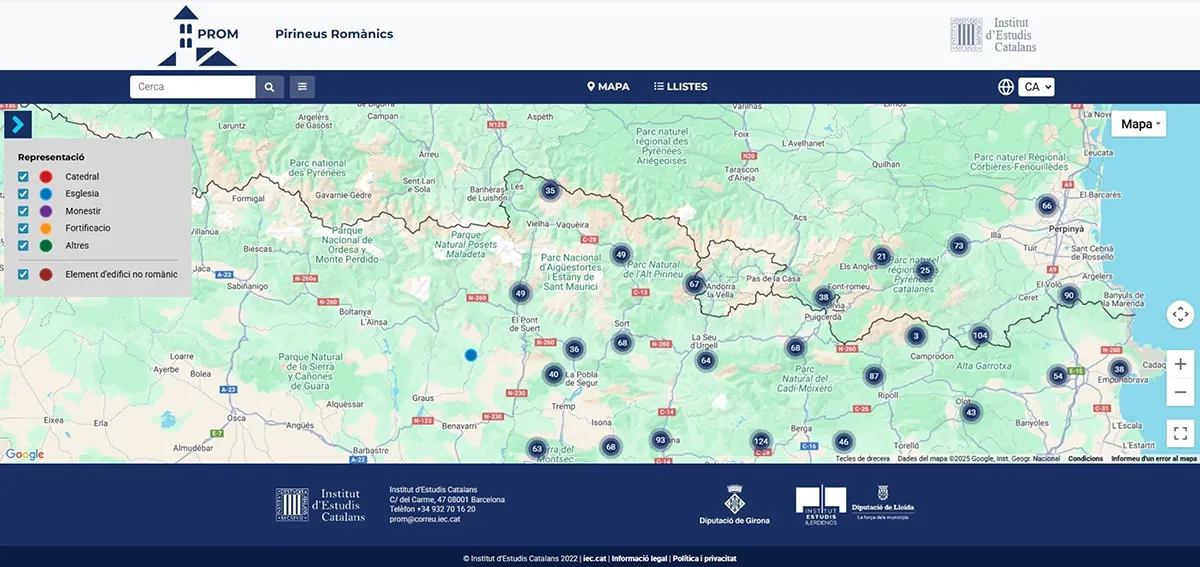Uncheck the Catedral checkbox

[23, 177]
